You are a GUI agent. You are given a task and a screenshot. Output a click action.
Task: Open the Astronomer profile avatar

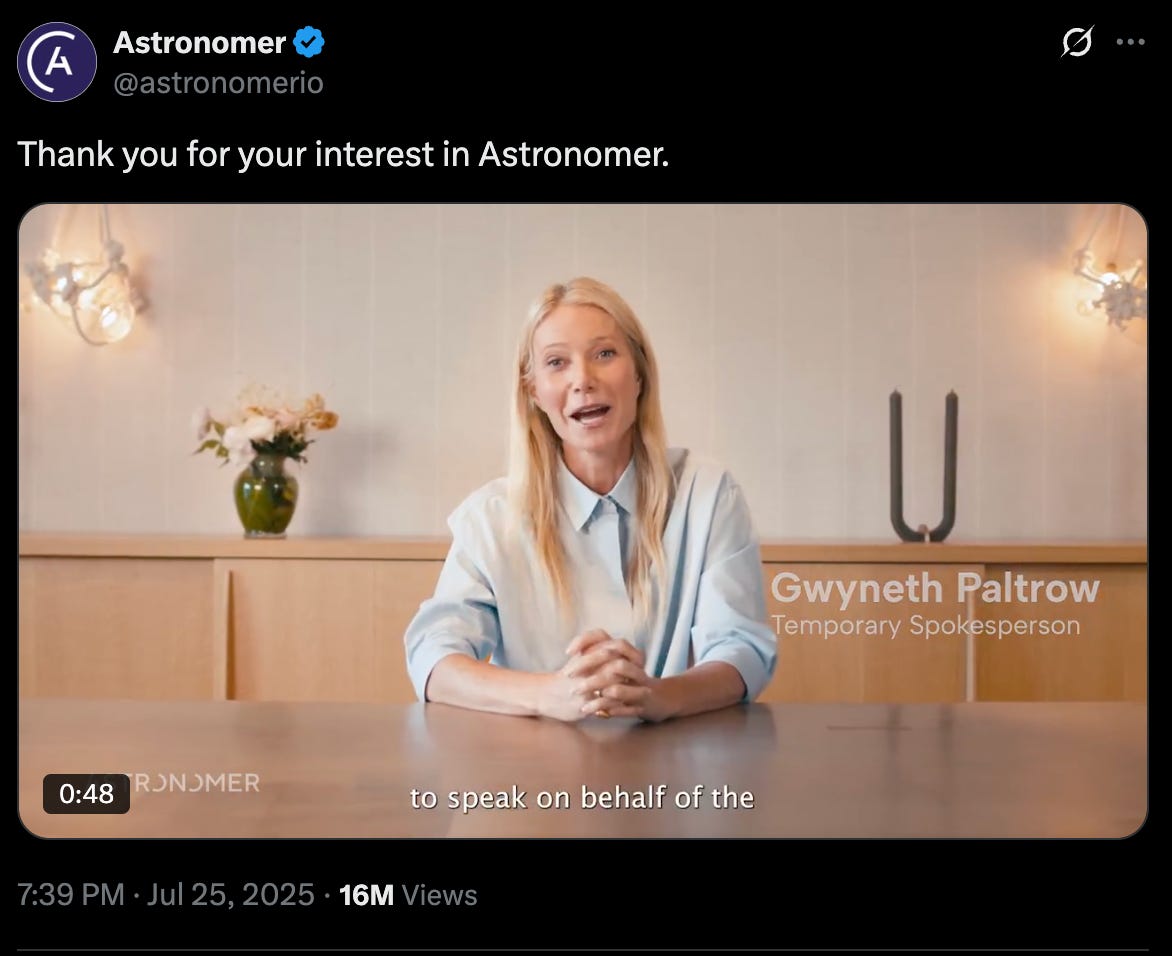pyautogui.click(x=57, y=62)
